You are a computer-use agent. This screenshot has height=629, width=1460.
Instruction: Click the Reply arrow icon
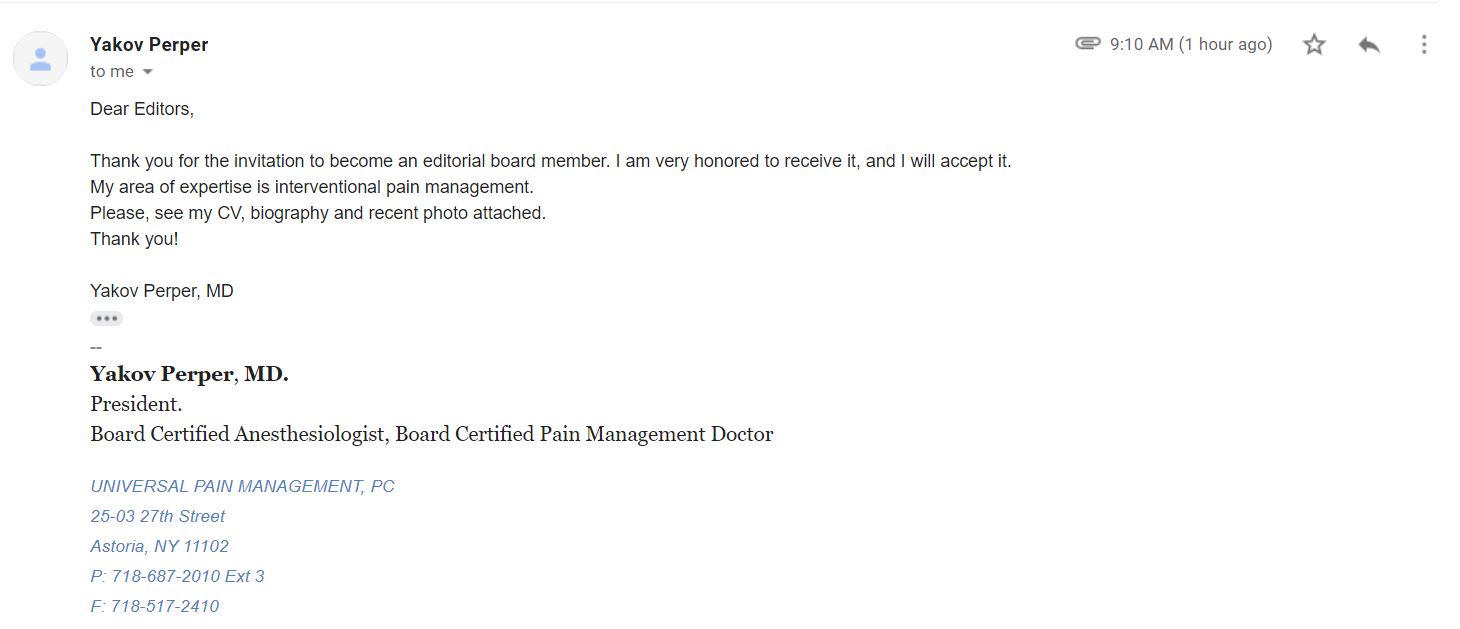point(1369,44)
